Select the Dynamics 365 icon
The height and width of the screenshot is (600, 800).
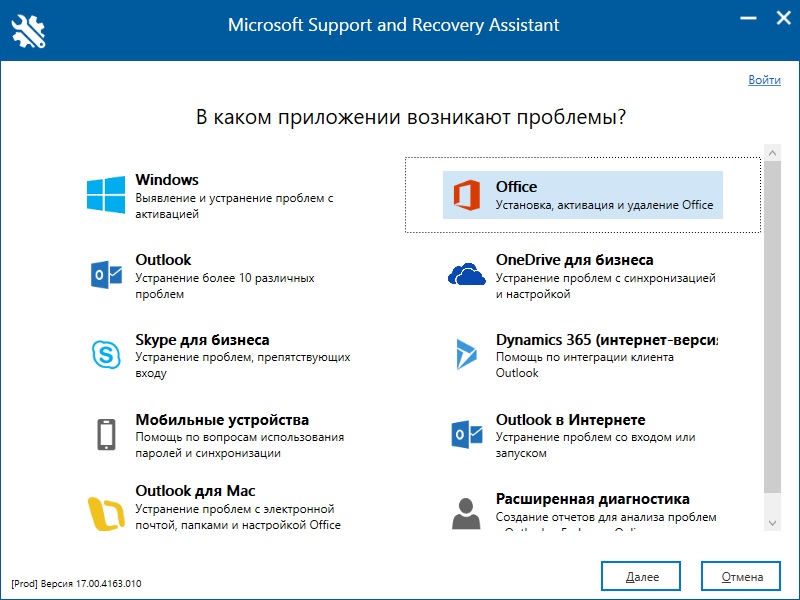[466, 354]
